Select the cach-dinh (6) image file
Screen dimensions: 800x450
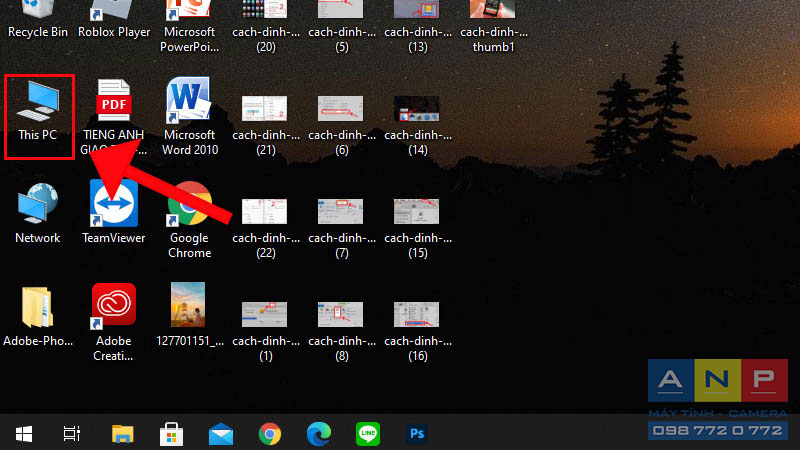(x=341, y=126)
